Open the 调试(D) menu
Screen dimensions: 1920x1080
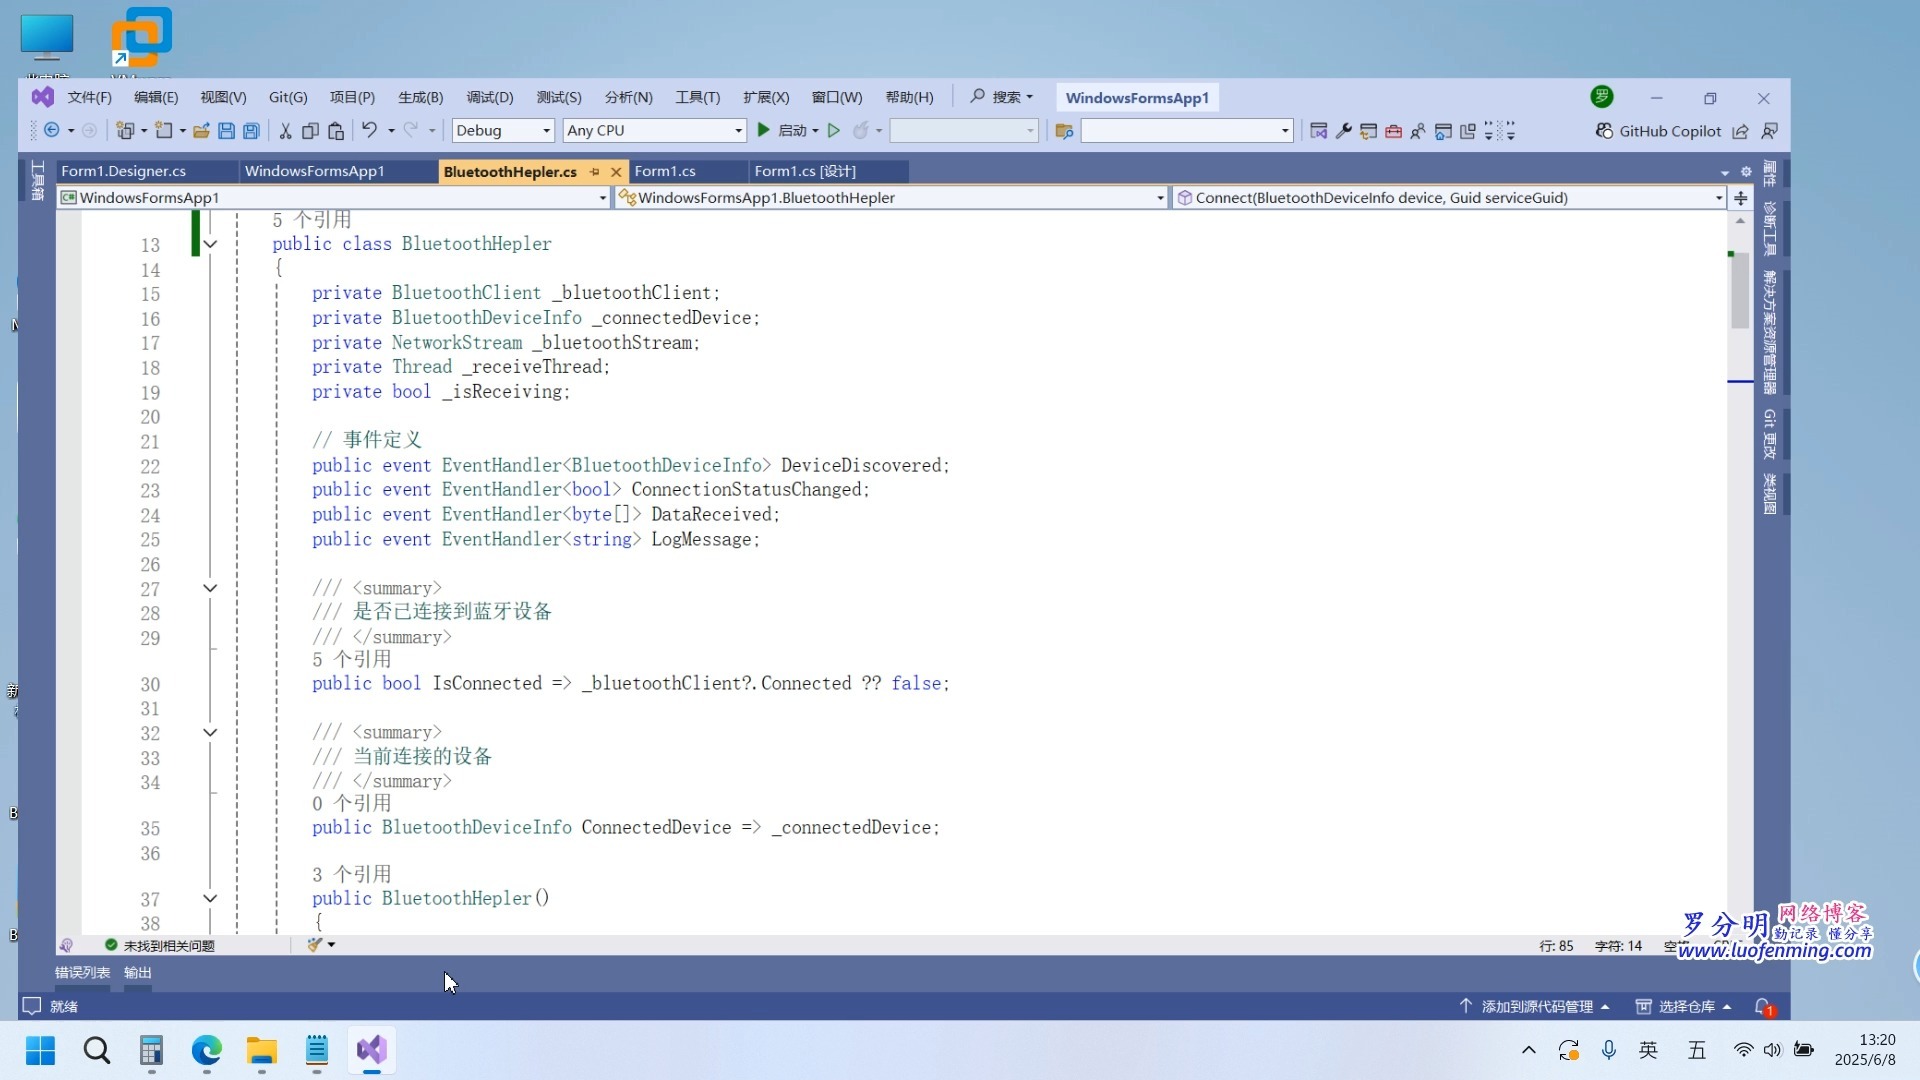point(489,97)
